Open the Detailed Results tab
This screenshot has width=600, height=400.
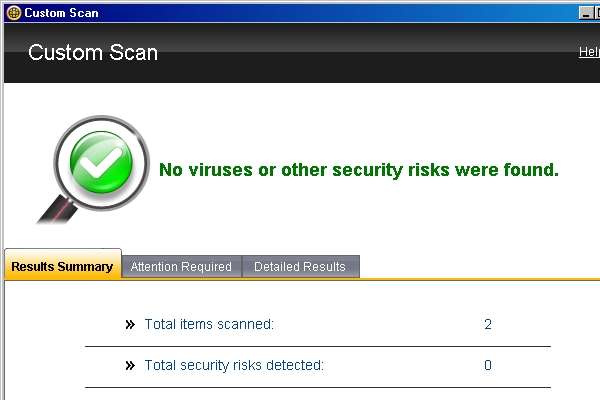coord(300,266)
